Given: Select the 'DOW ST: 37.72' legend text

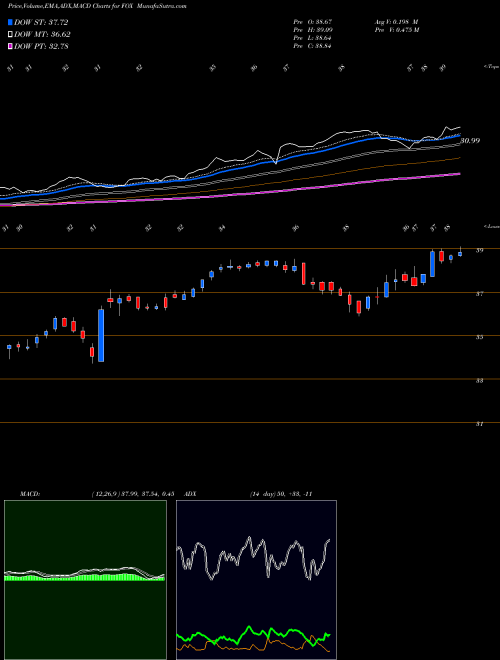Looking at the screenshot, I should [41, 22].
